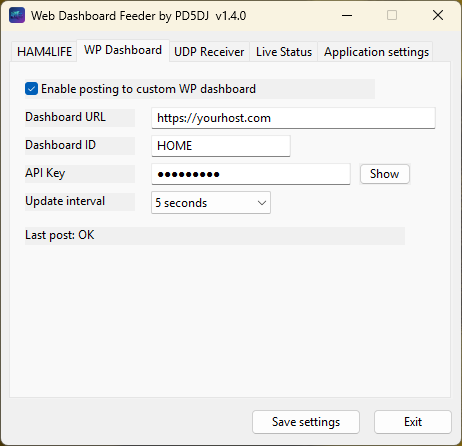Close the window with the X icon
This screenshot has width=462, height=446.
pos(438,15)
